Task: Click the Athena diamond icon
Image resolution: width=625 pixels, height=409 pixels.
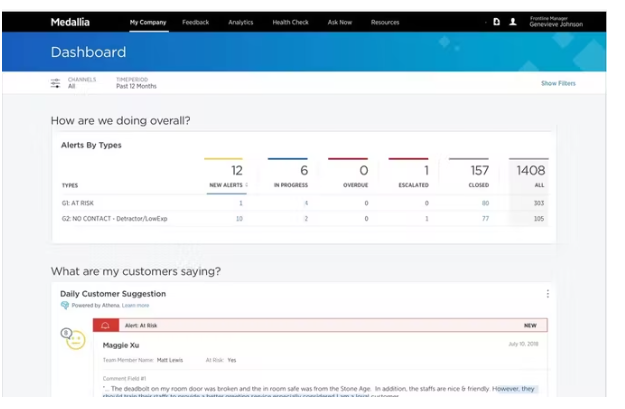Action: [64, 306]
